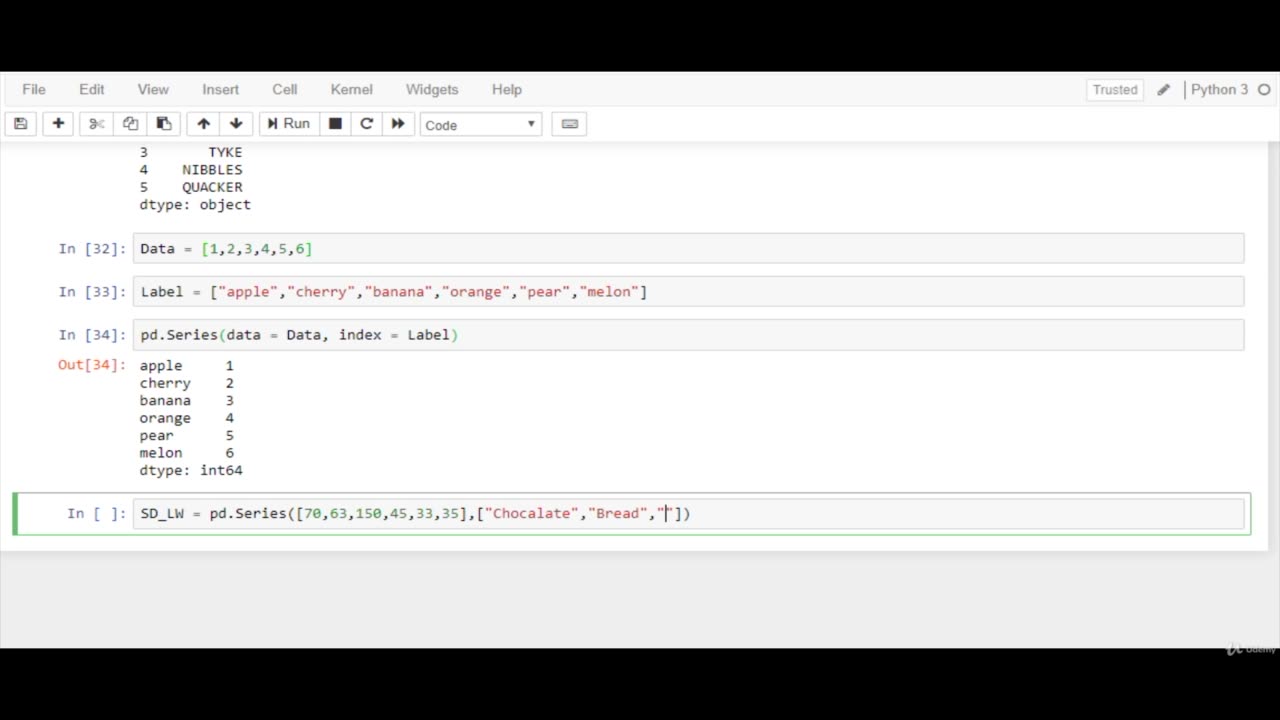
Task: Click "Chocalate" string in active cell
Action: click(x=532, y=513)
